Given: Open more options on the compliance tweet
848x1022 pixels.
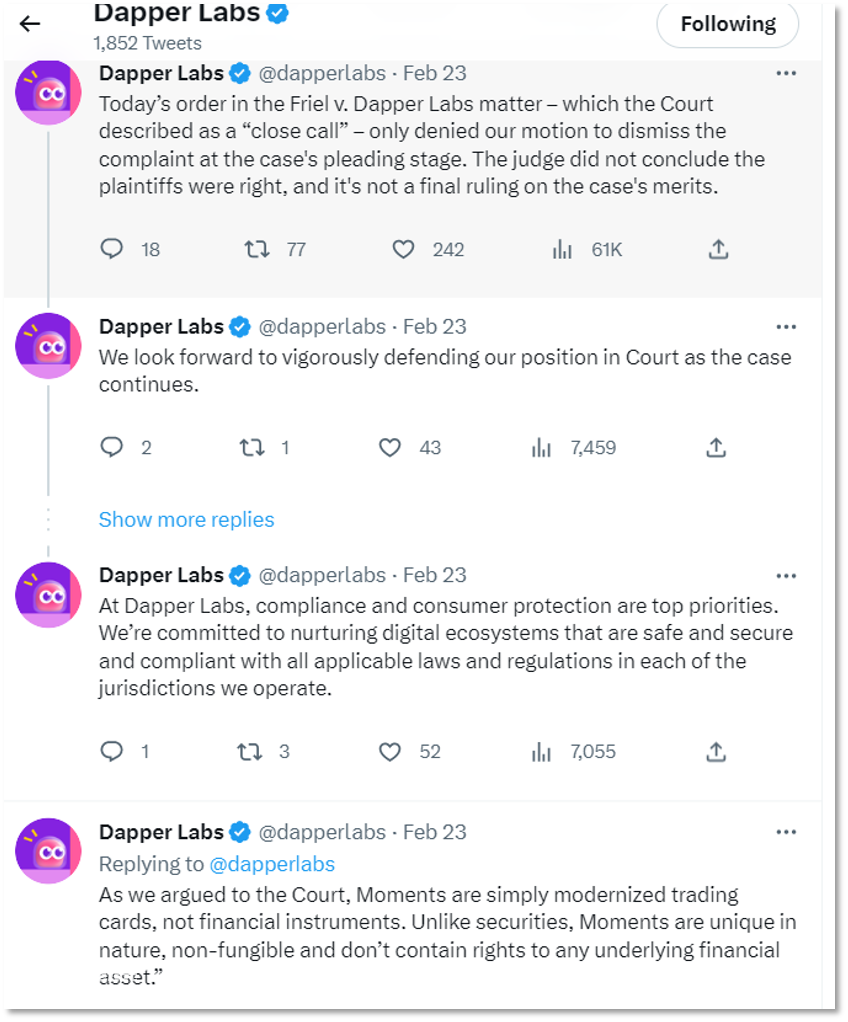Looking at the screenshot, I should pyautogui.click(x=786, y=576).
